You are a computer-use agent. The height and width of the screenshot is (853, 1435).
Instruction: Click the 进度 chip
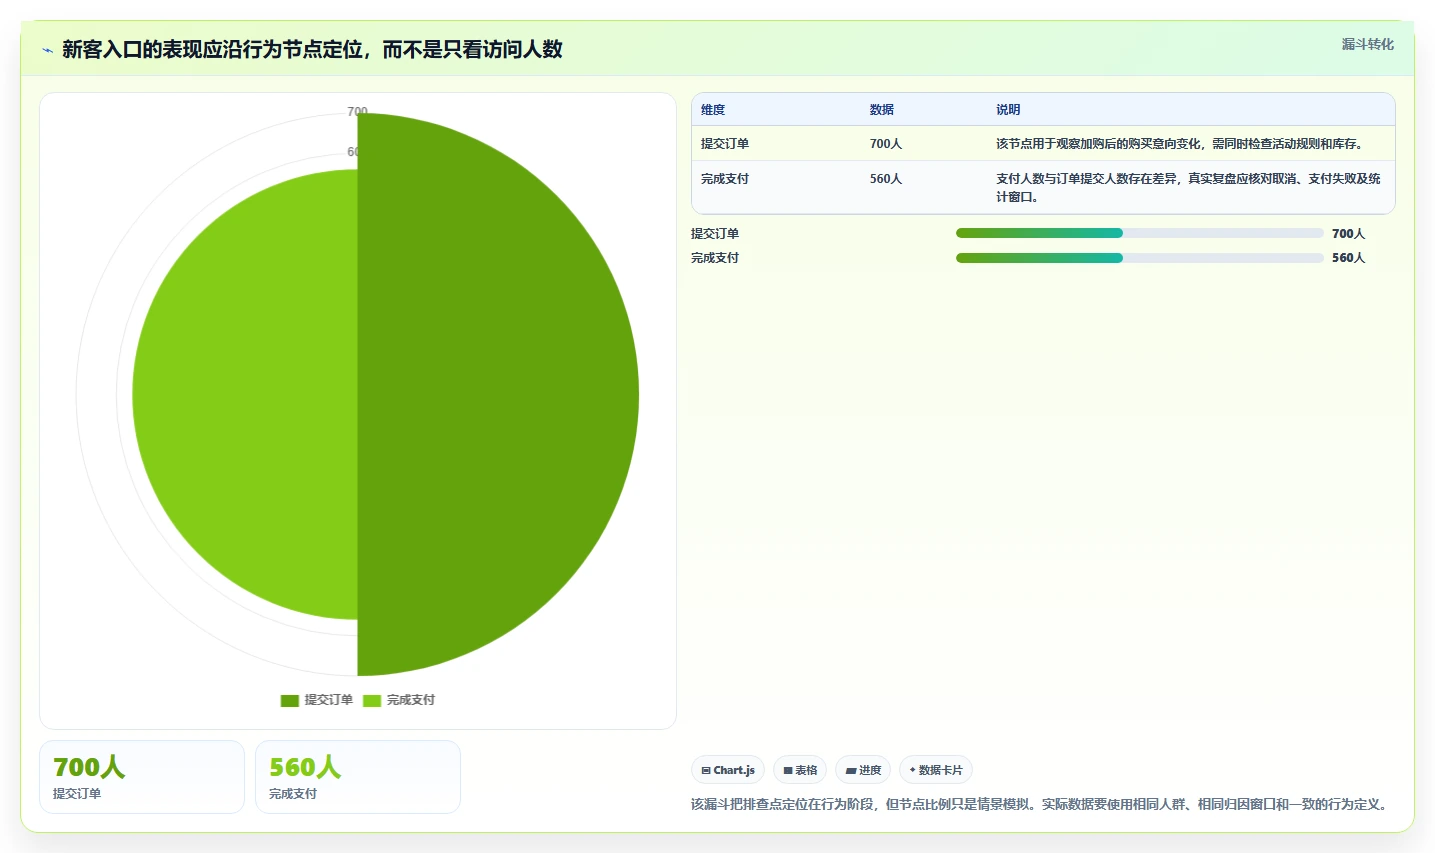coord(863,770)
